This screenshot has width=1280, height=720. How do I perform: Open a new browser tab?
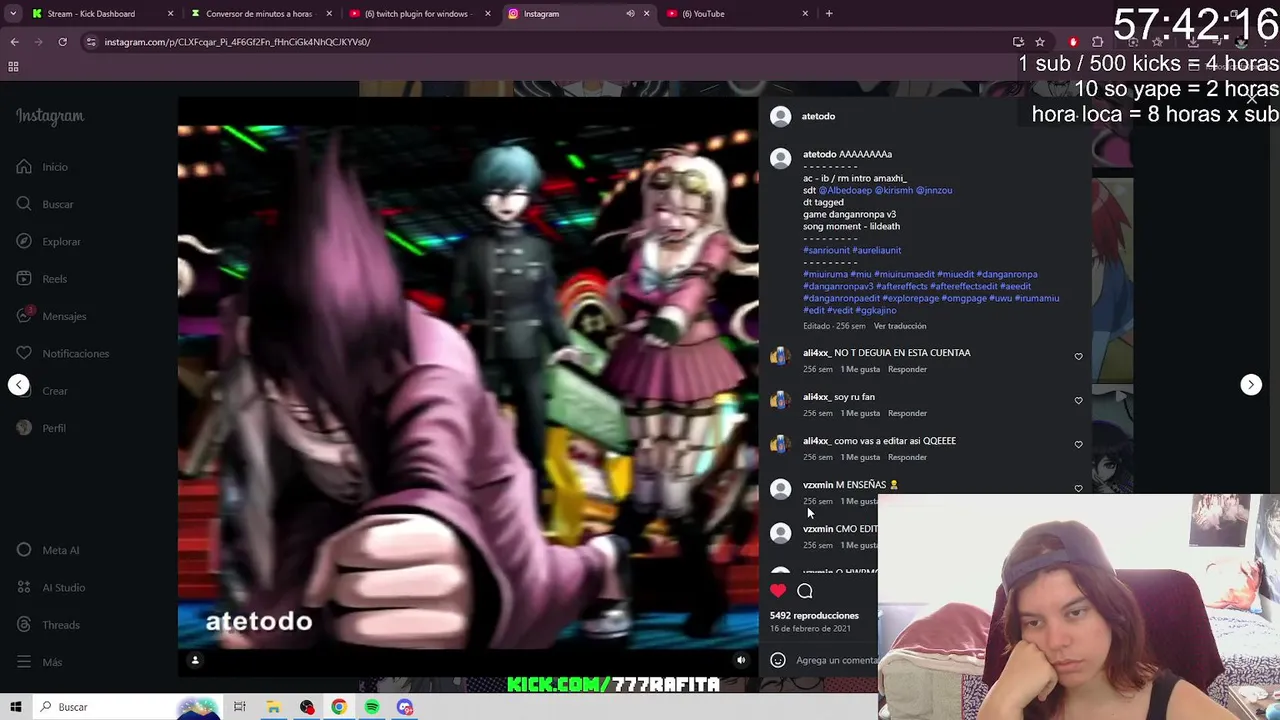(x=829, y=14)
